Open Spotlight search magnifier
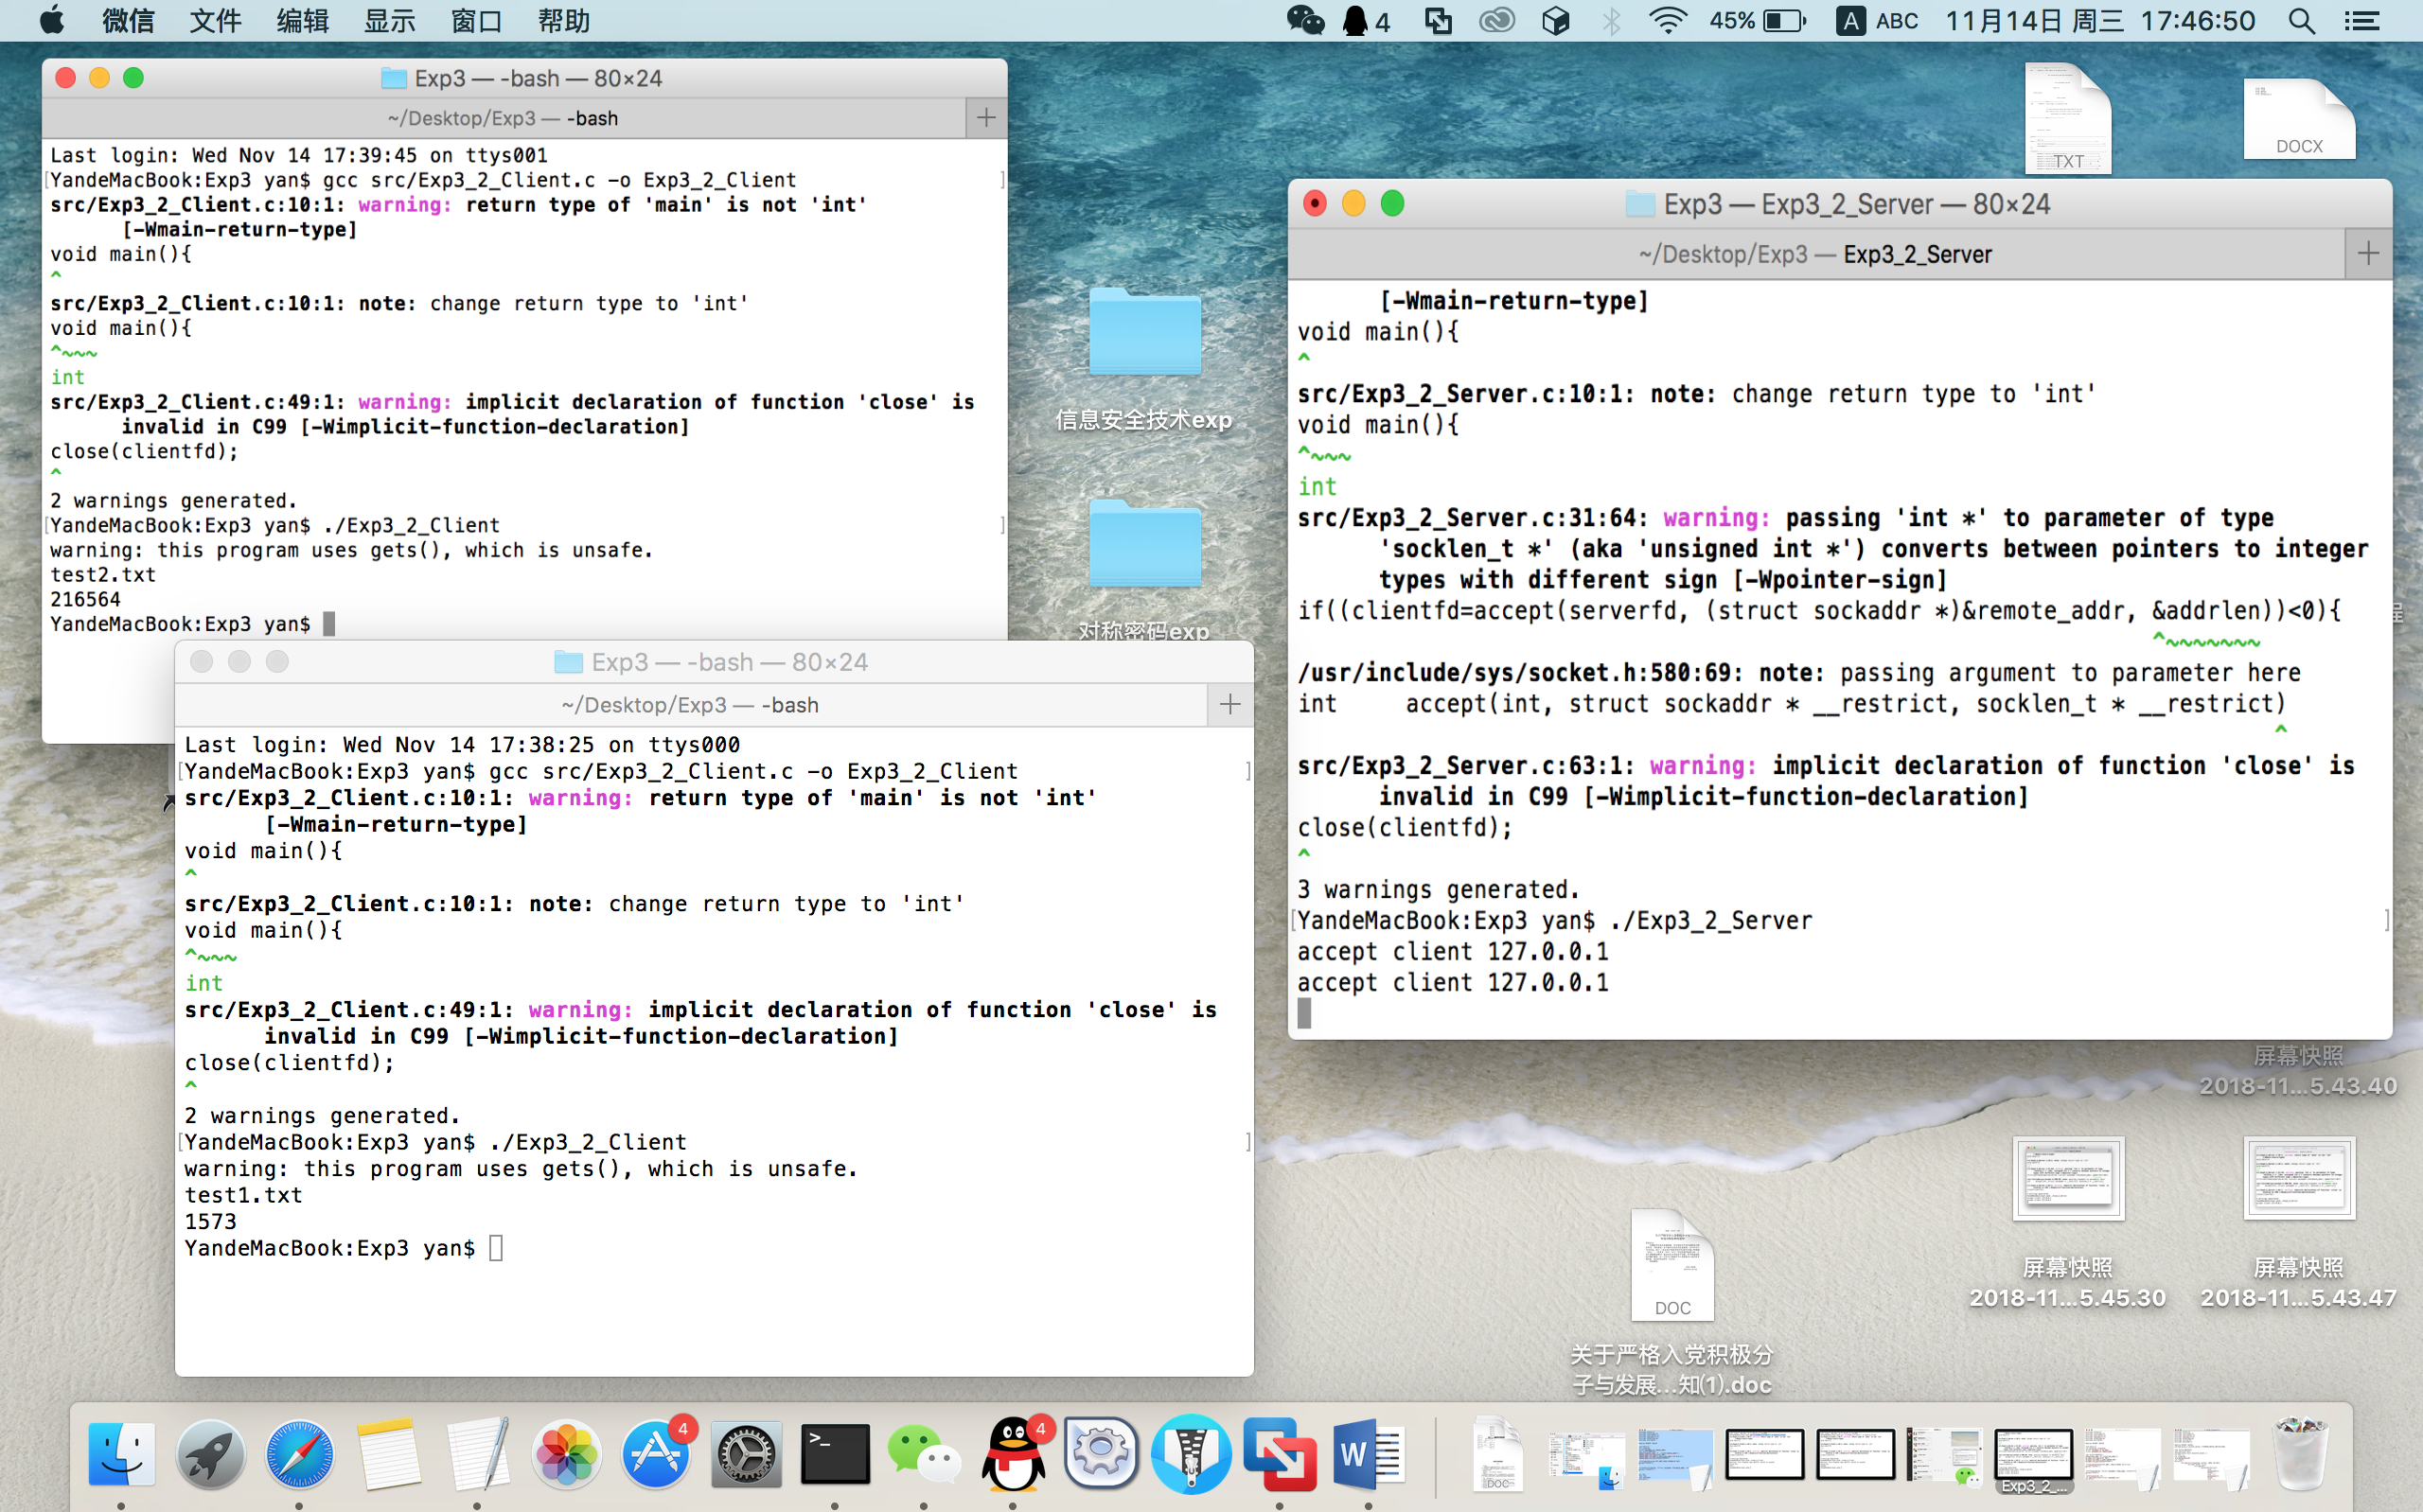The width and height of the screenshot is (2423, 1512). tap(2301, 20)
